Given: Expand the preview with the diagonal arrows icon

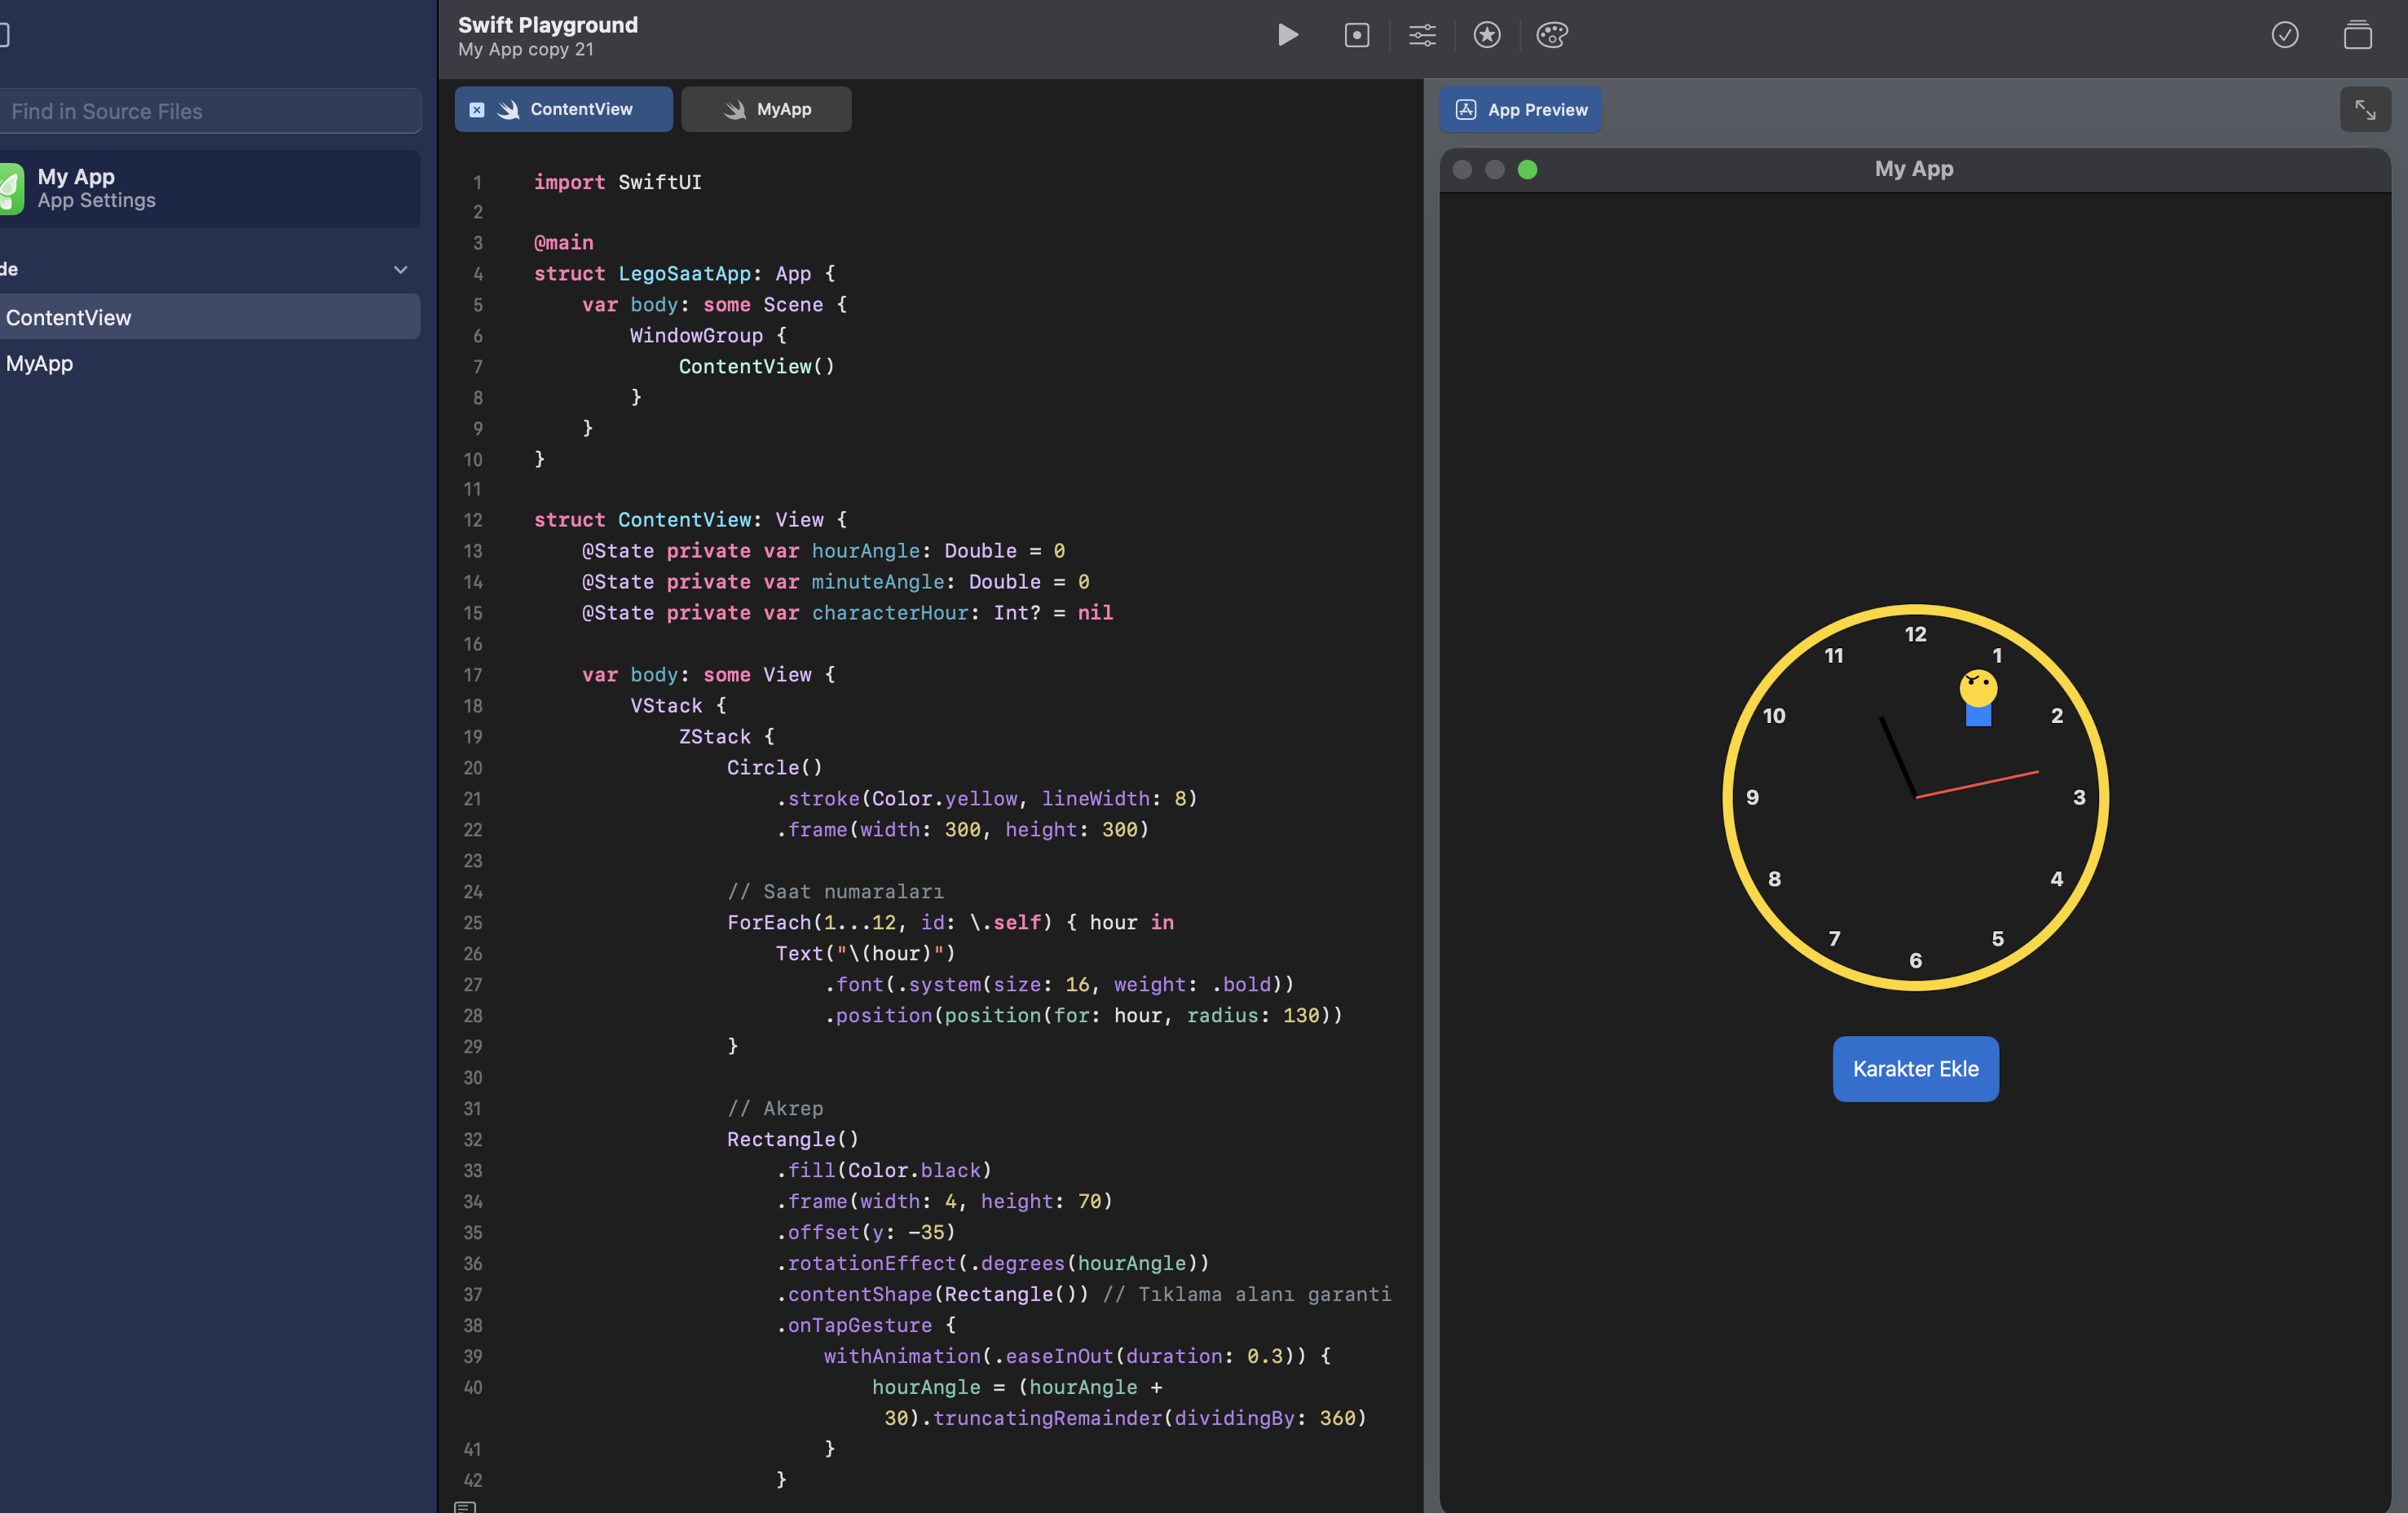Looking at the screenshot, I should click(2364, 109).
